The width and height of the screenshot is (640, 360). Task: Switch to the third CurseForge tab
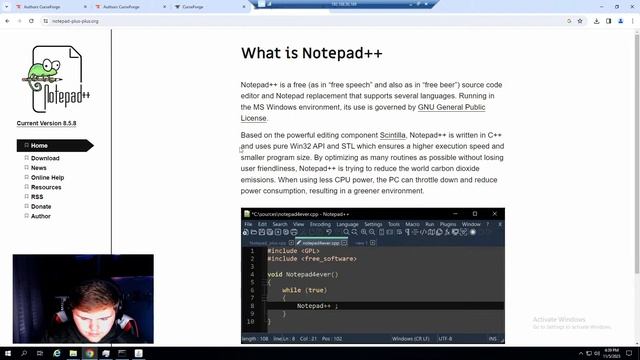click(x=208, y=7)
